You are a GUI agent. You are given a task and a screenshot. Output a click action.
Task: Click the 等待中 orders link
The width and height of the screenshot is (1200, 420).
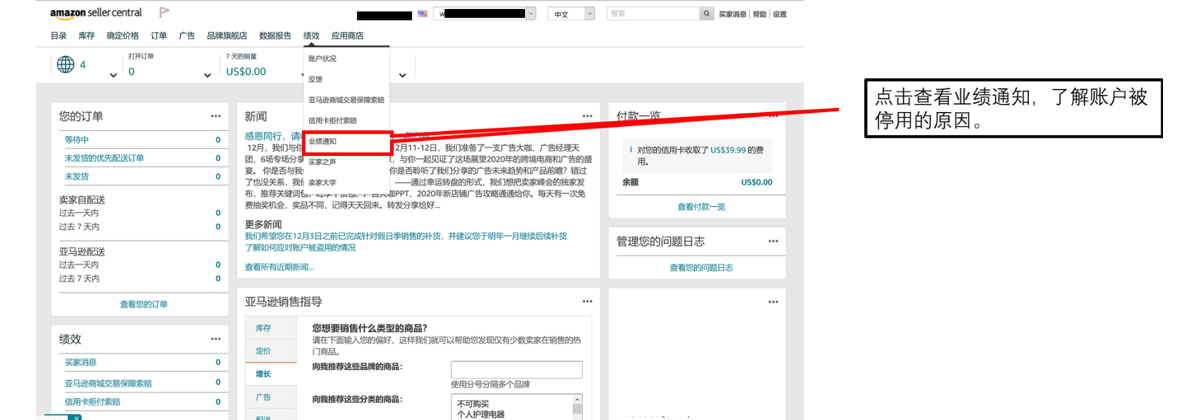pyautogui.click(x=77, y=140)
